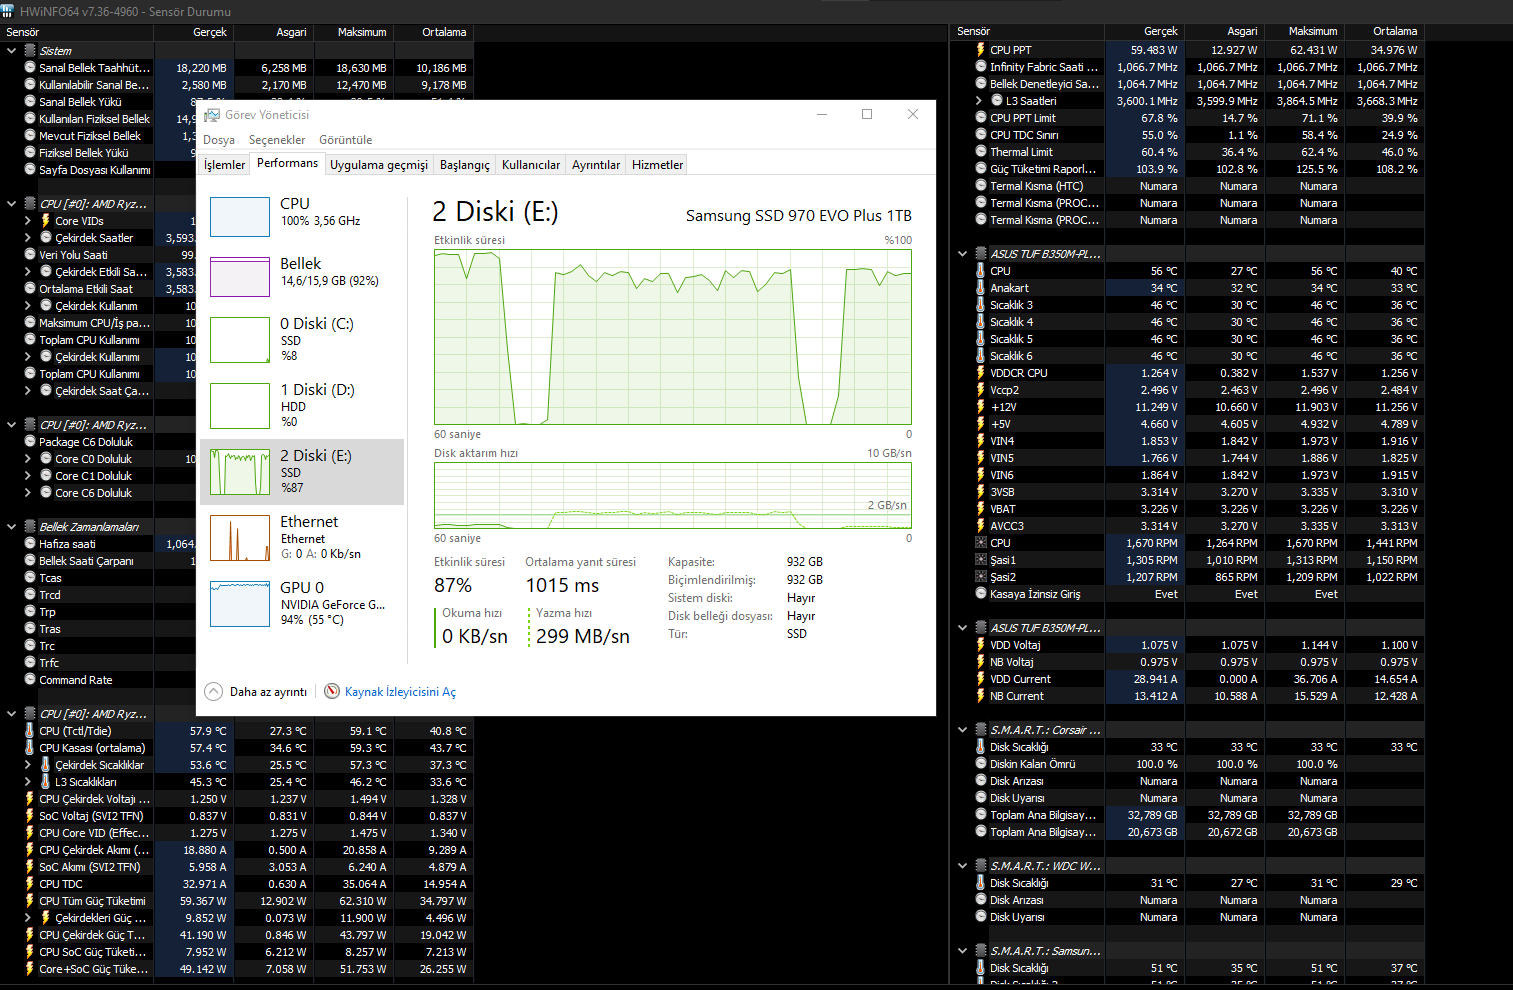
Task: Open the Dosya menu in Task Manager
Action: pos(219,140)
